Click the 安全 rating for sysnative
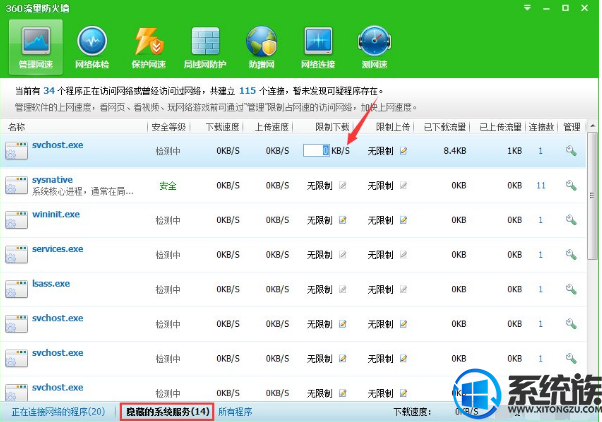 [x=168, y=186]
